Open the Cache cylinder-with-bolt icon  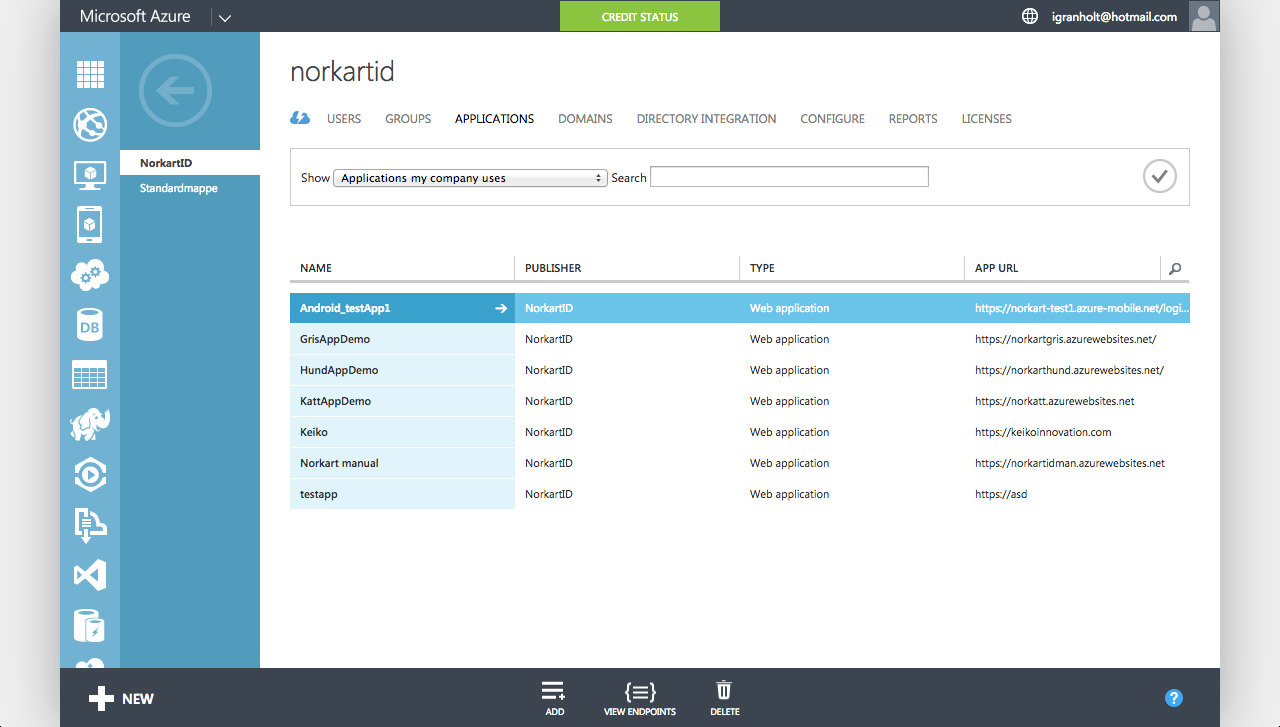coord(90,625)
